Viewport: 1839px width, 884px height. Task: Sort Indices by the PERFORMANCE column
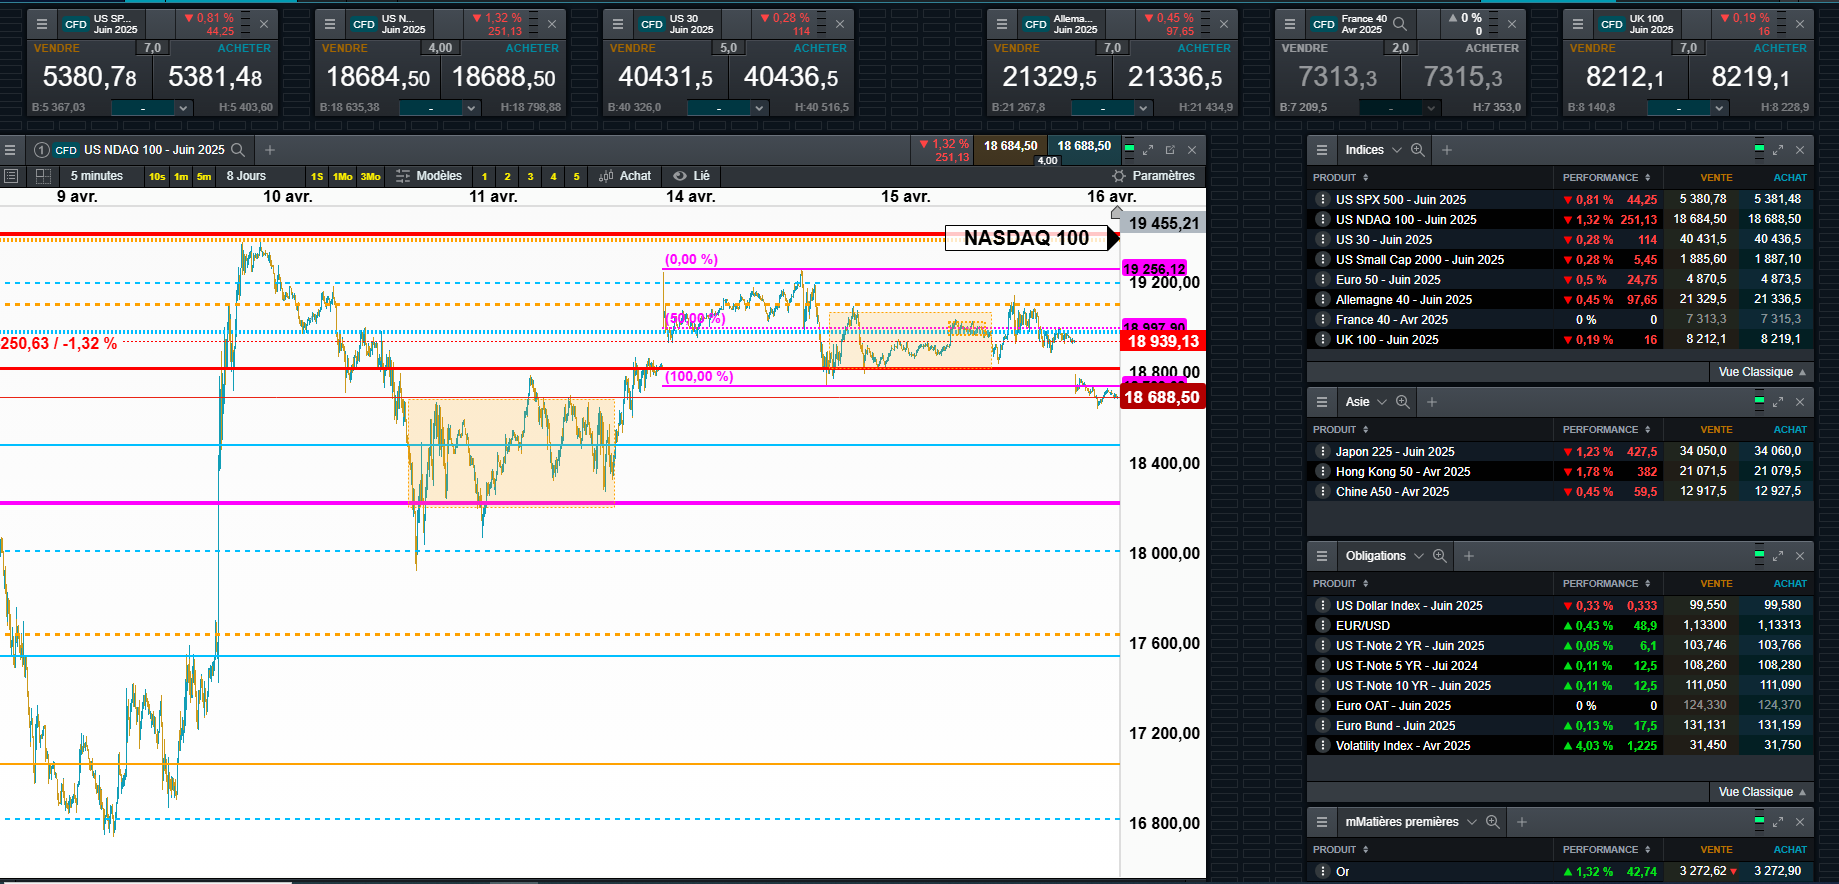point(1607,178)
